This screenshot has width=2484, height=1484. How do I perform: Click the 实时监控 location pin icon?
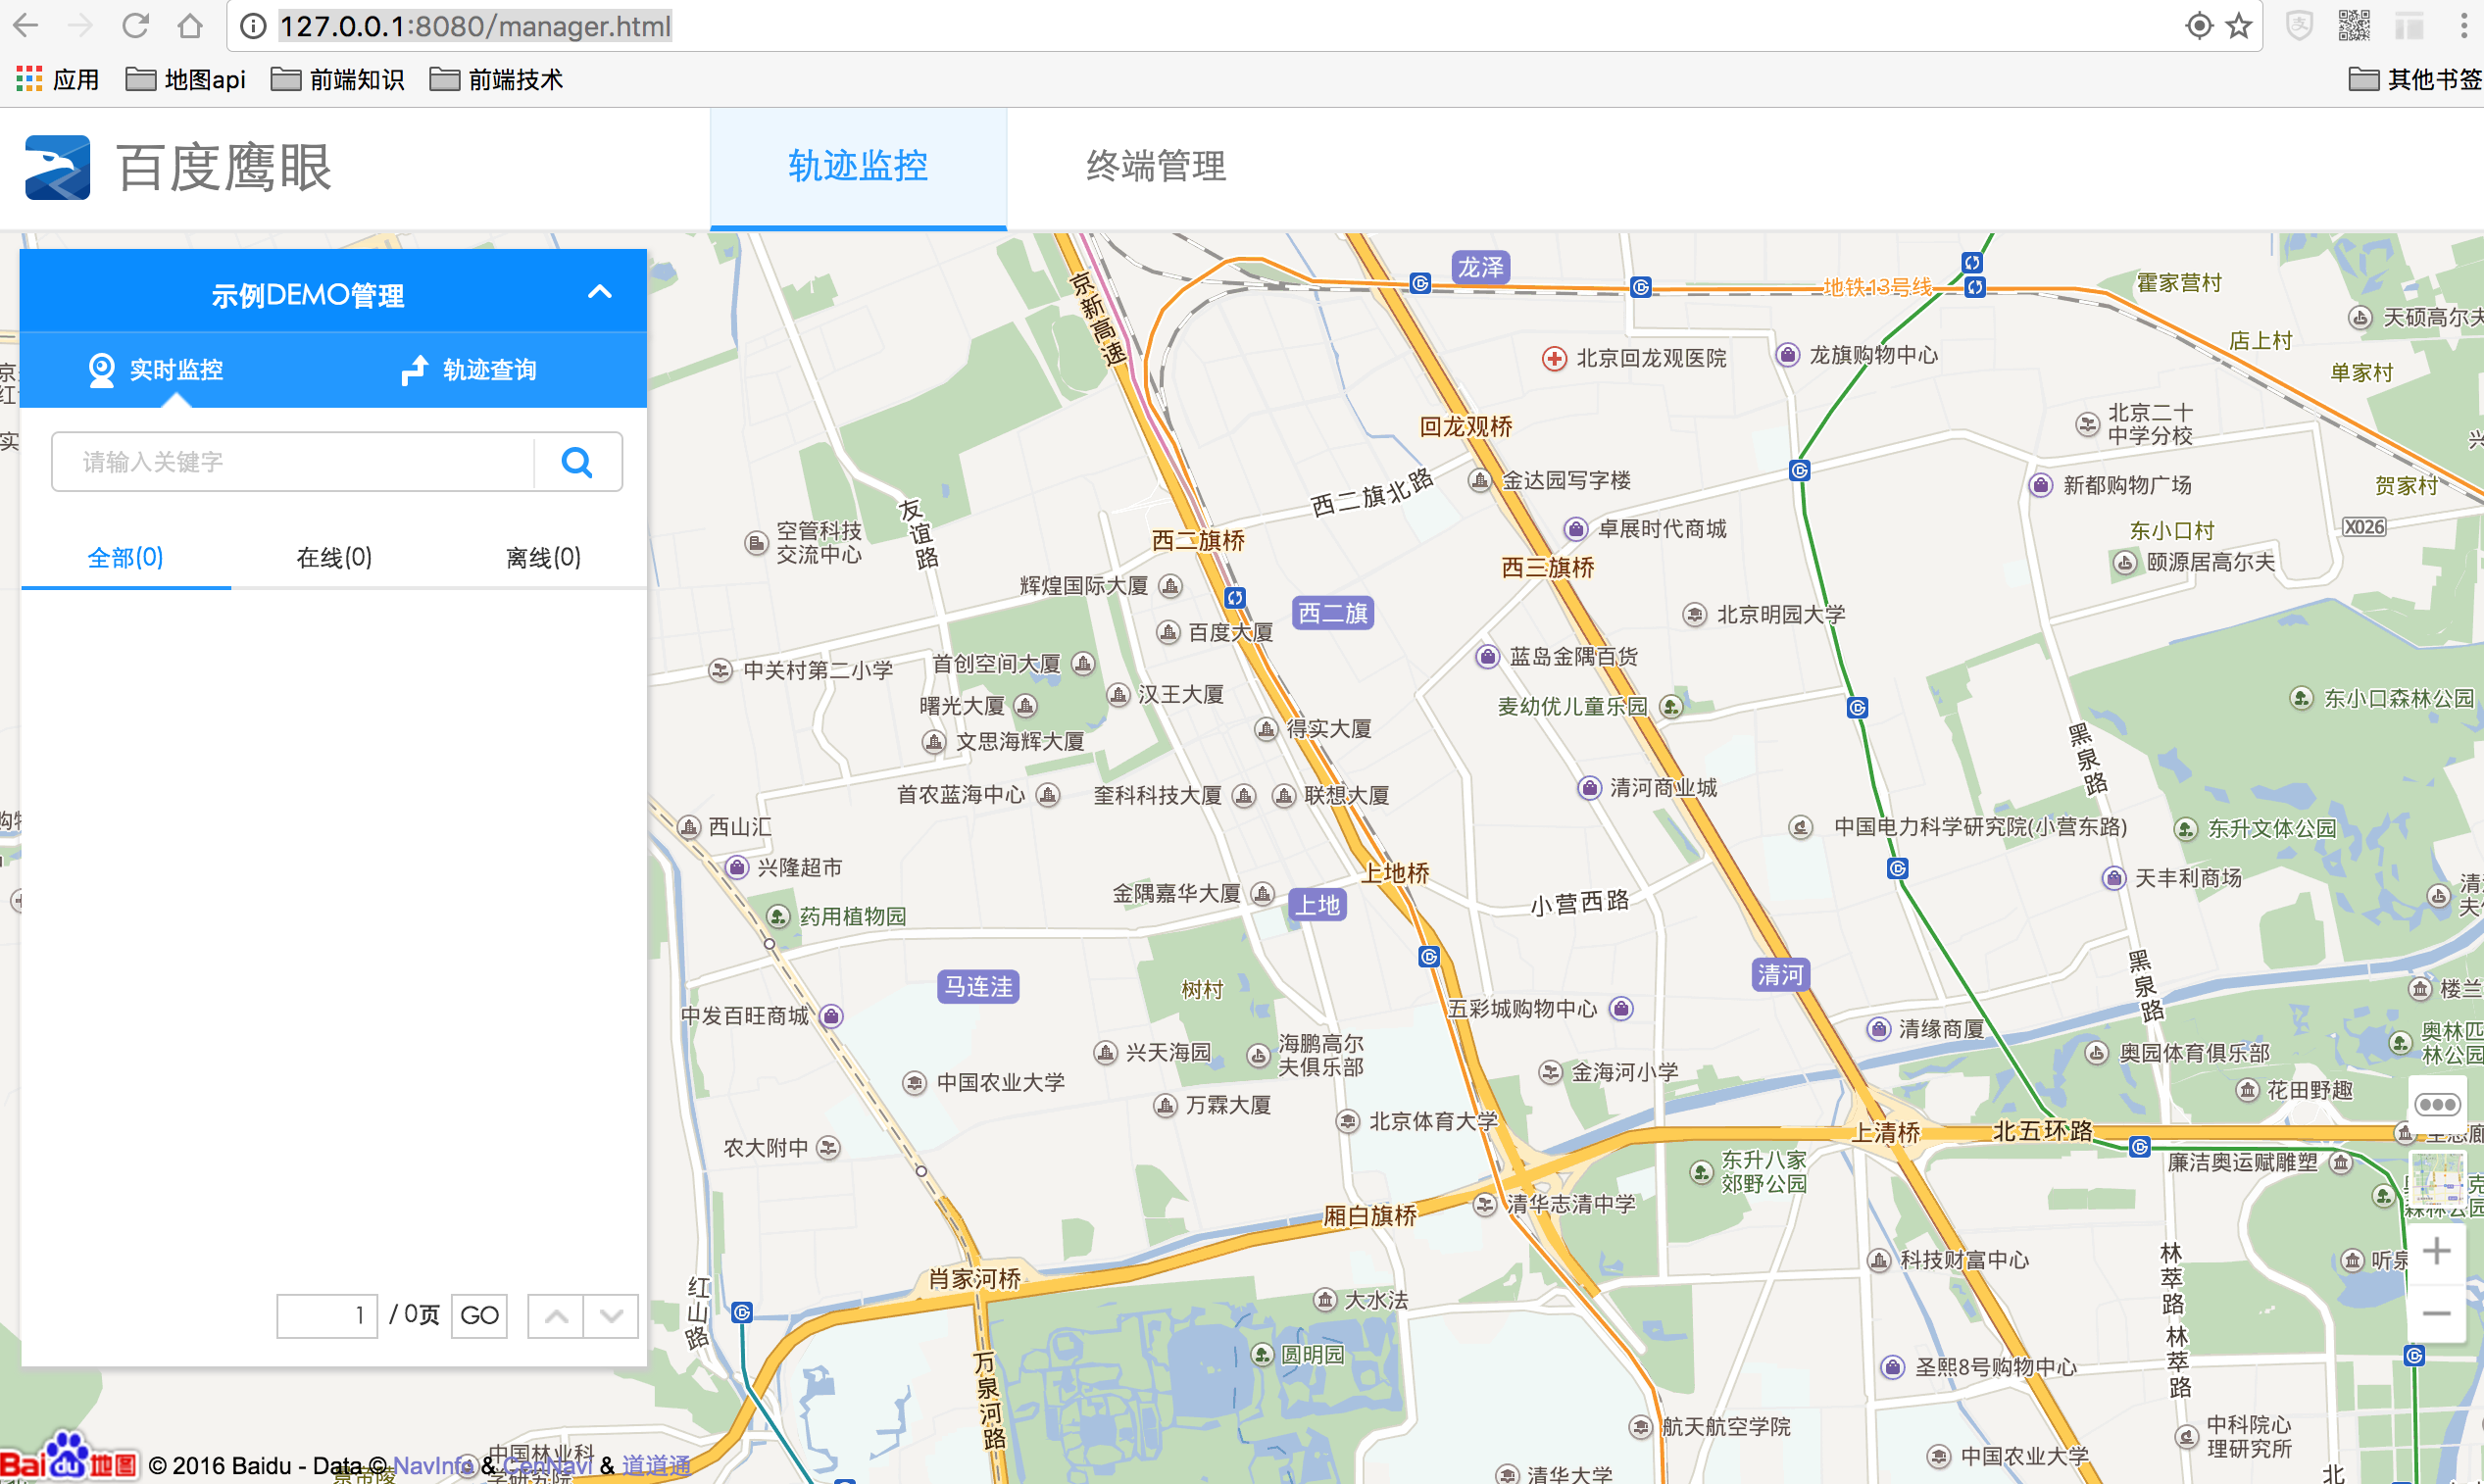click(101, 370)
